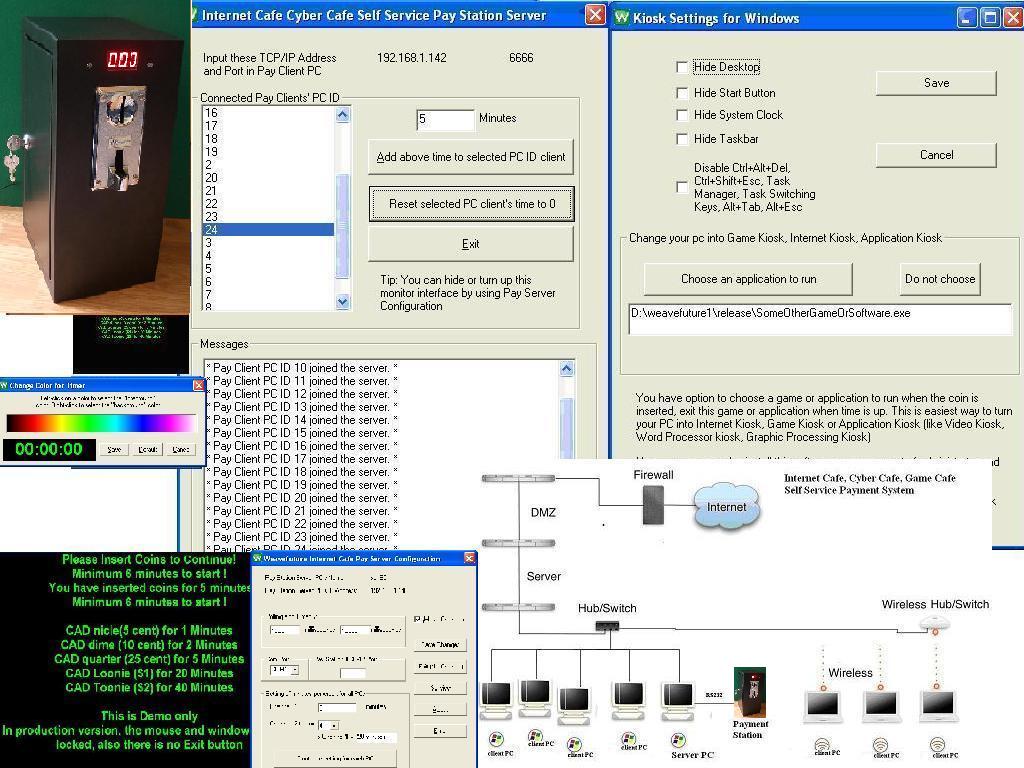Pick a color from the timer color spectrum bar

coord(100,422)
